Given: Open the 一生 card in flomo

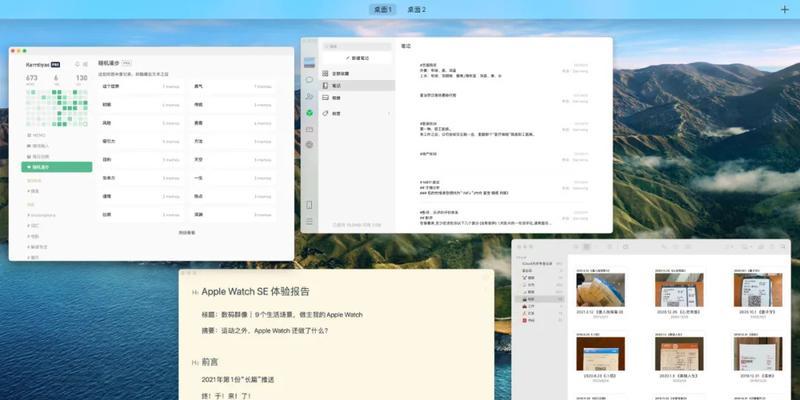Looking at the screenshot, I should click(x=234, y=178).
